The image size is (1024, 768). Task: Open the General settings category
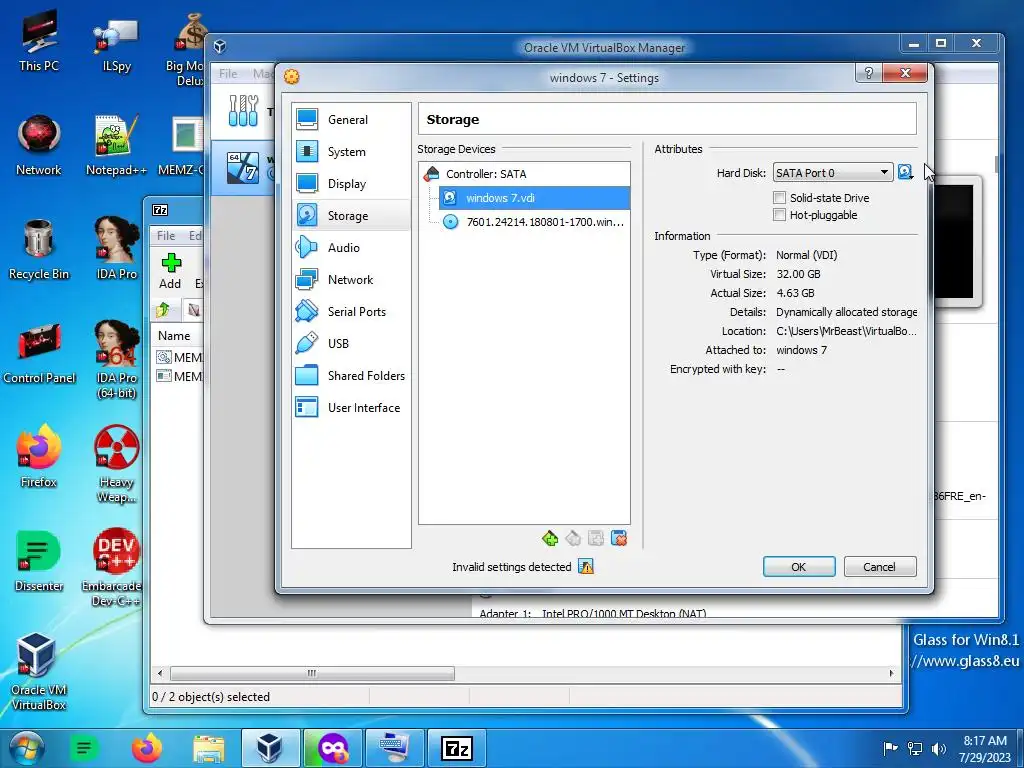pos(351,120)
